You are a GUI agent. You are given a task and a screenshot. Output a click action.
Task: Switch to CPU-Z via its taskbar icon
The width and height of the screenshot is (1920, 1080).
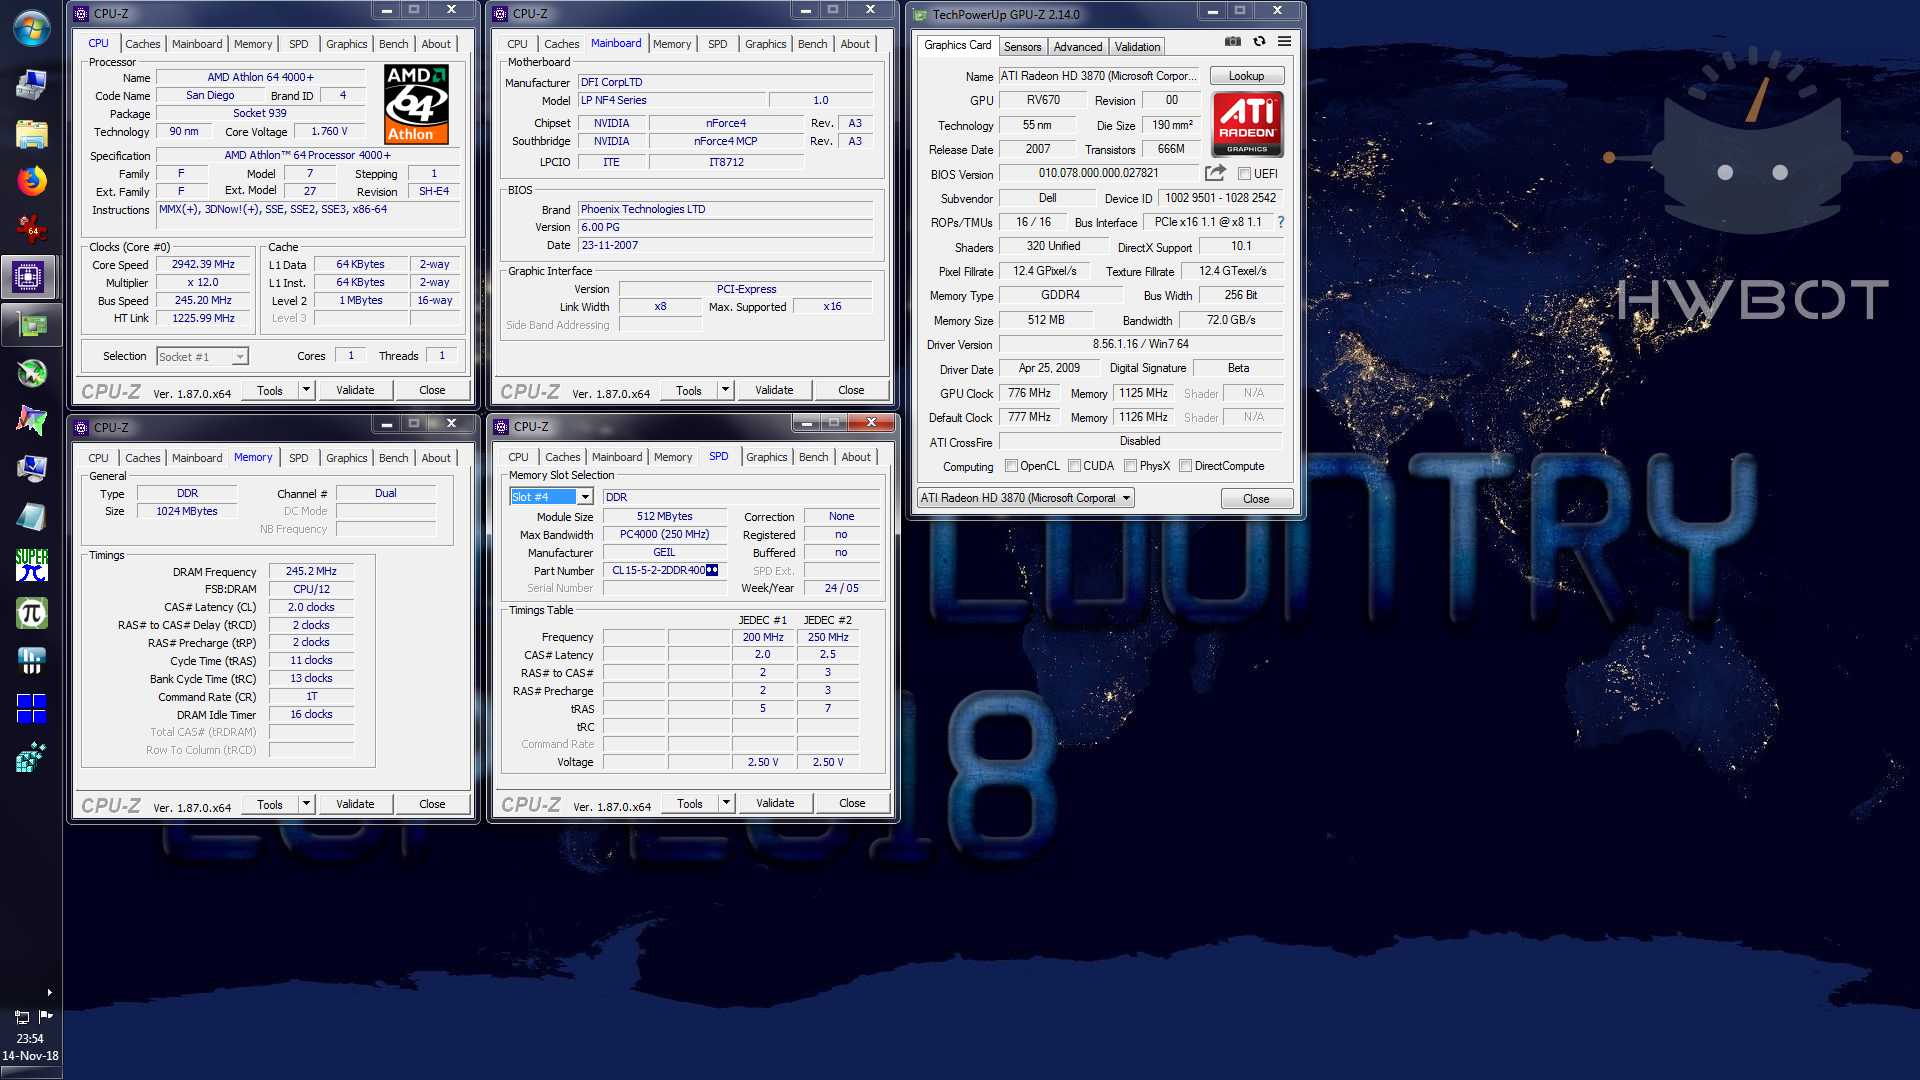(29, 277)
